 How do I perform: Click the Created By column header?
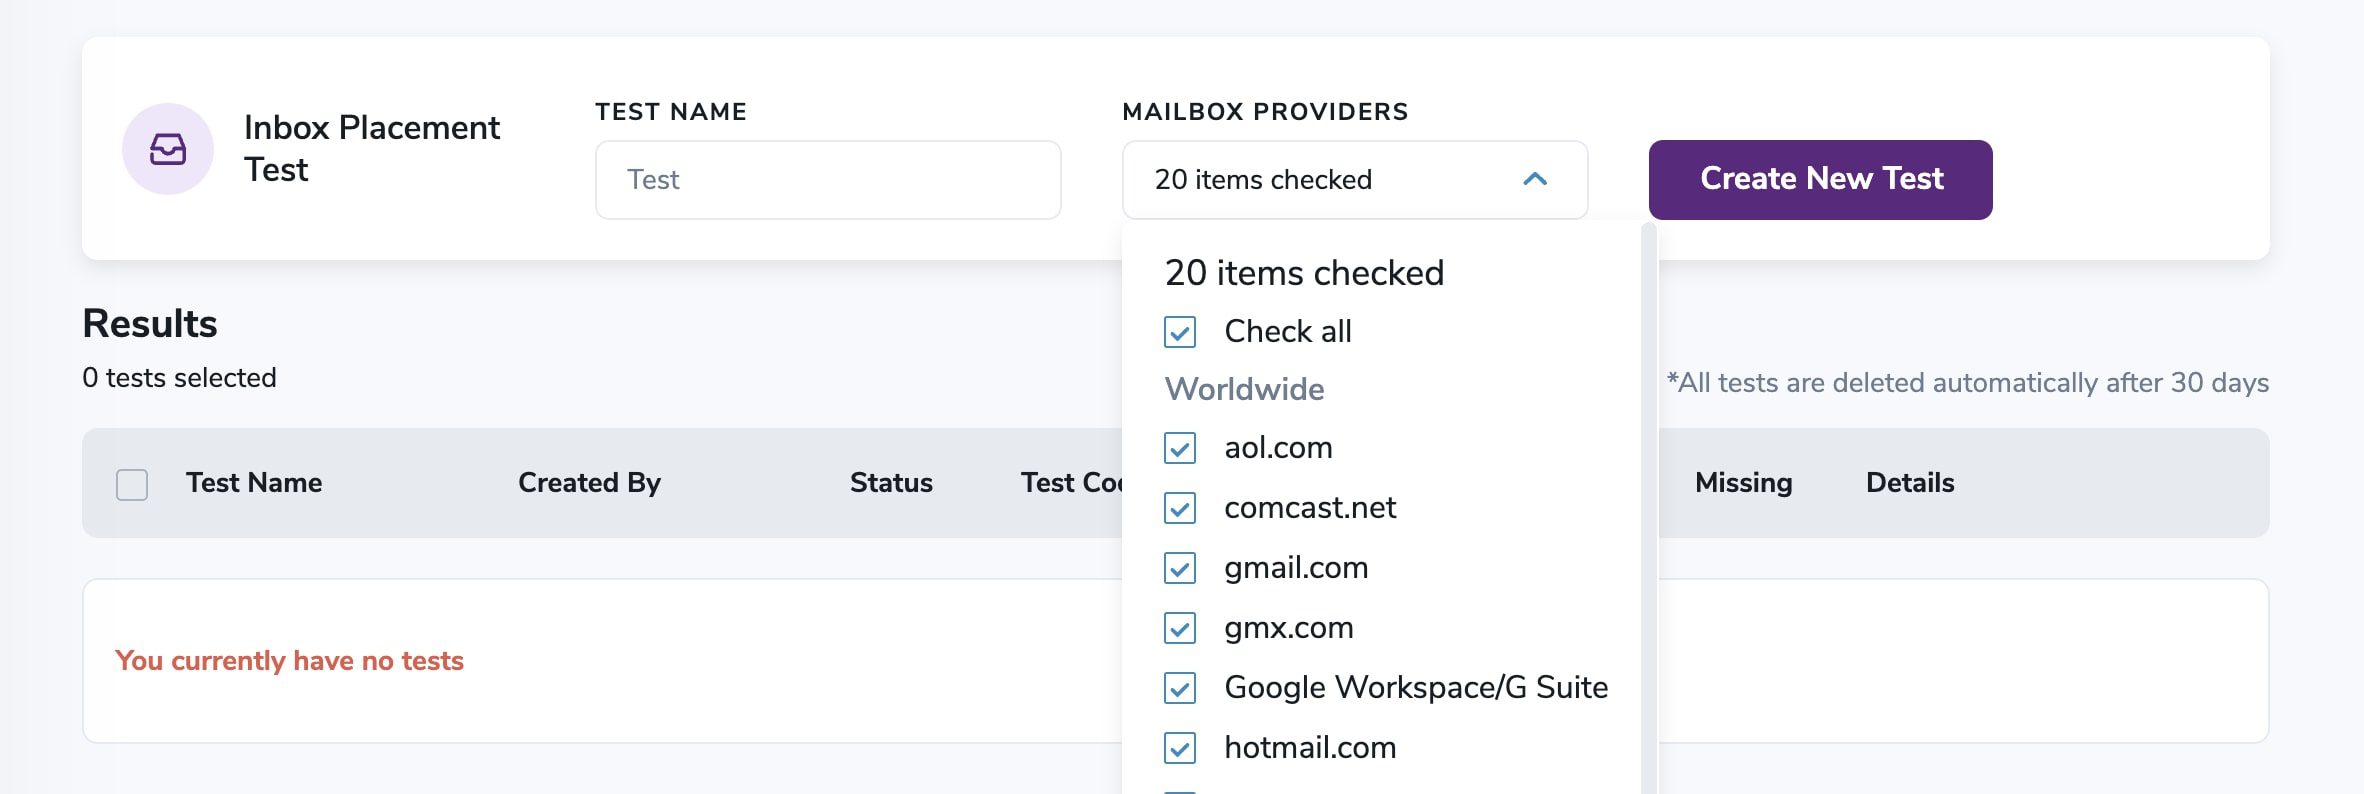point(589,483)
